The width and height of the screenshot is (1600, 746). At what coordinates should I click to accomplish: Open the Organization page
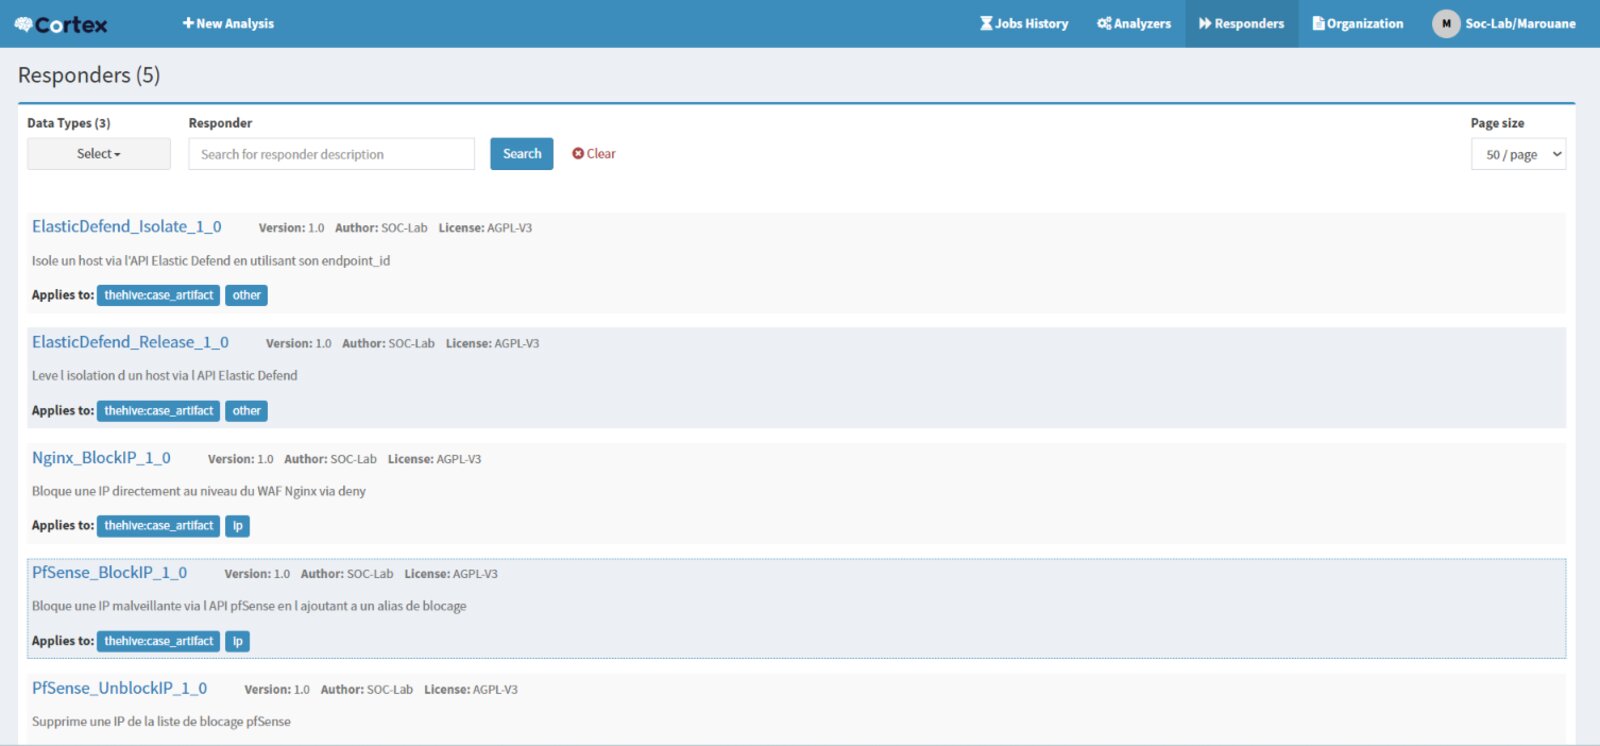(x=1358, y=24)
